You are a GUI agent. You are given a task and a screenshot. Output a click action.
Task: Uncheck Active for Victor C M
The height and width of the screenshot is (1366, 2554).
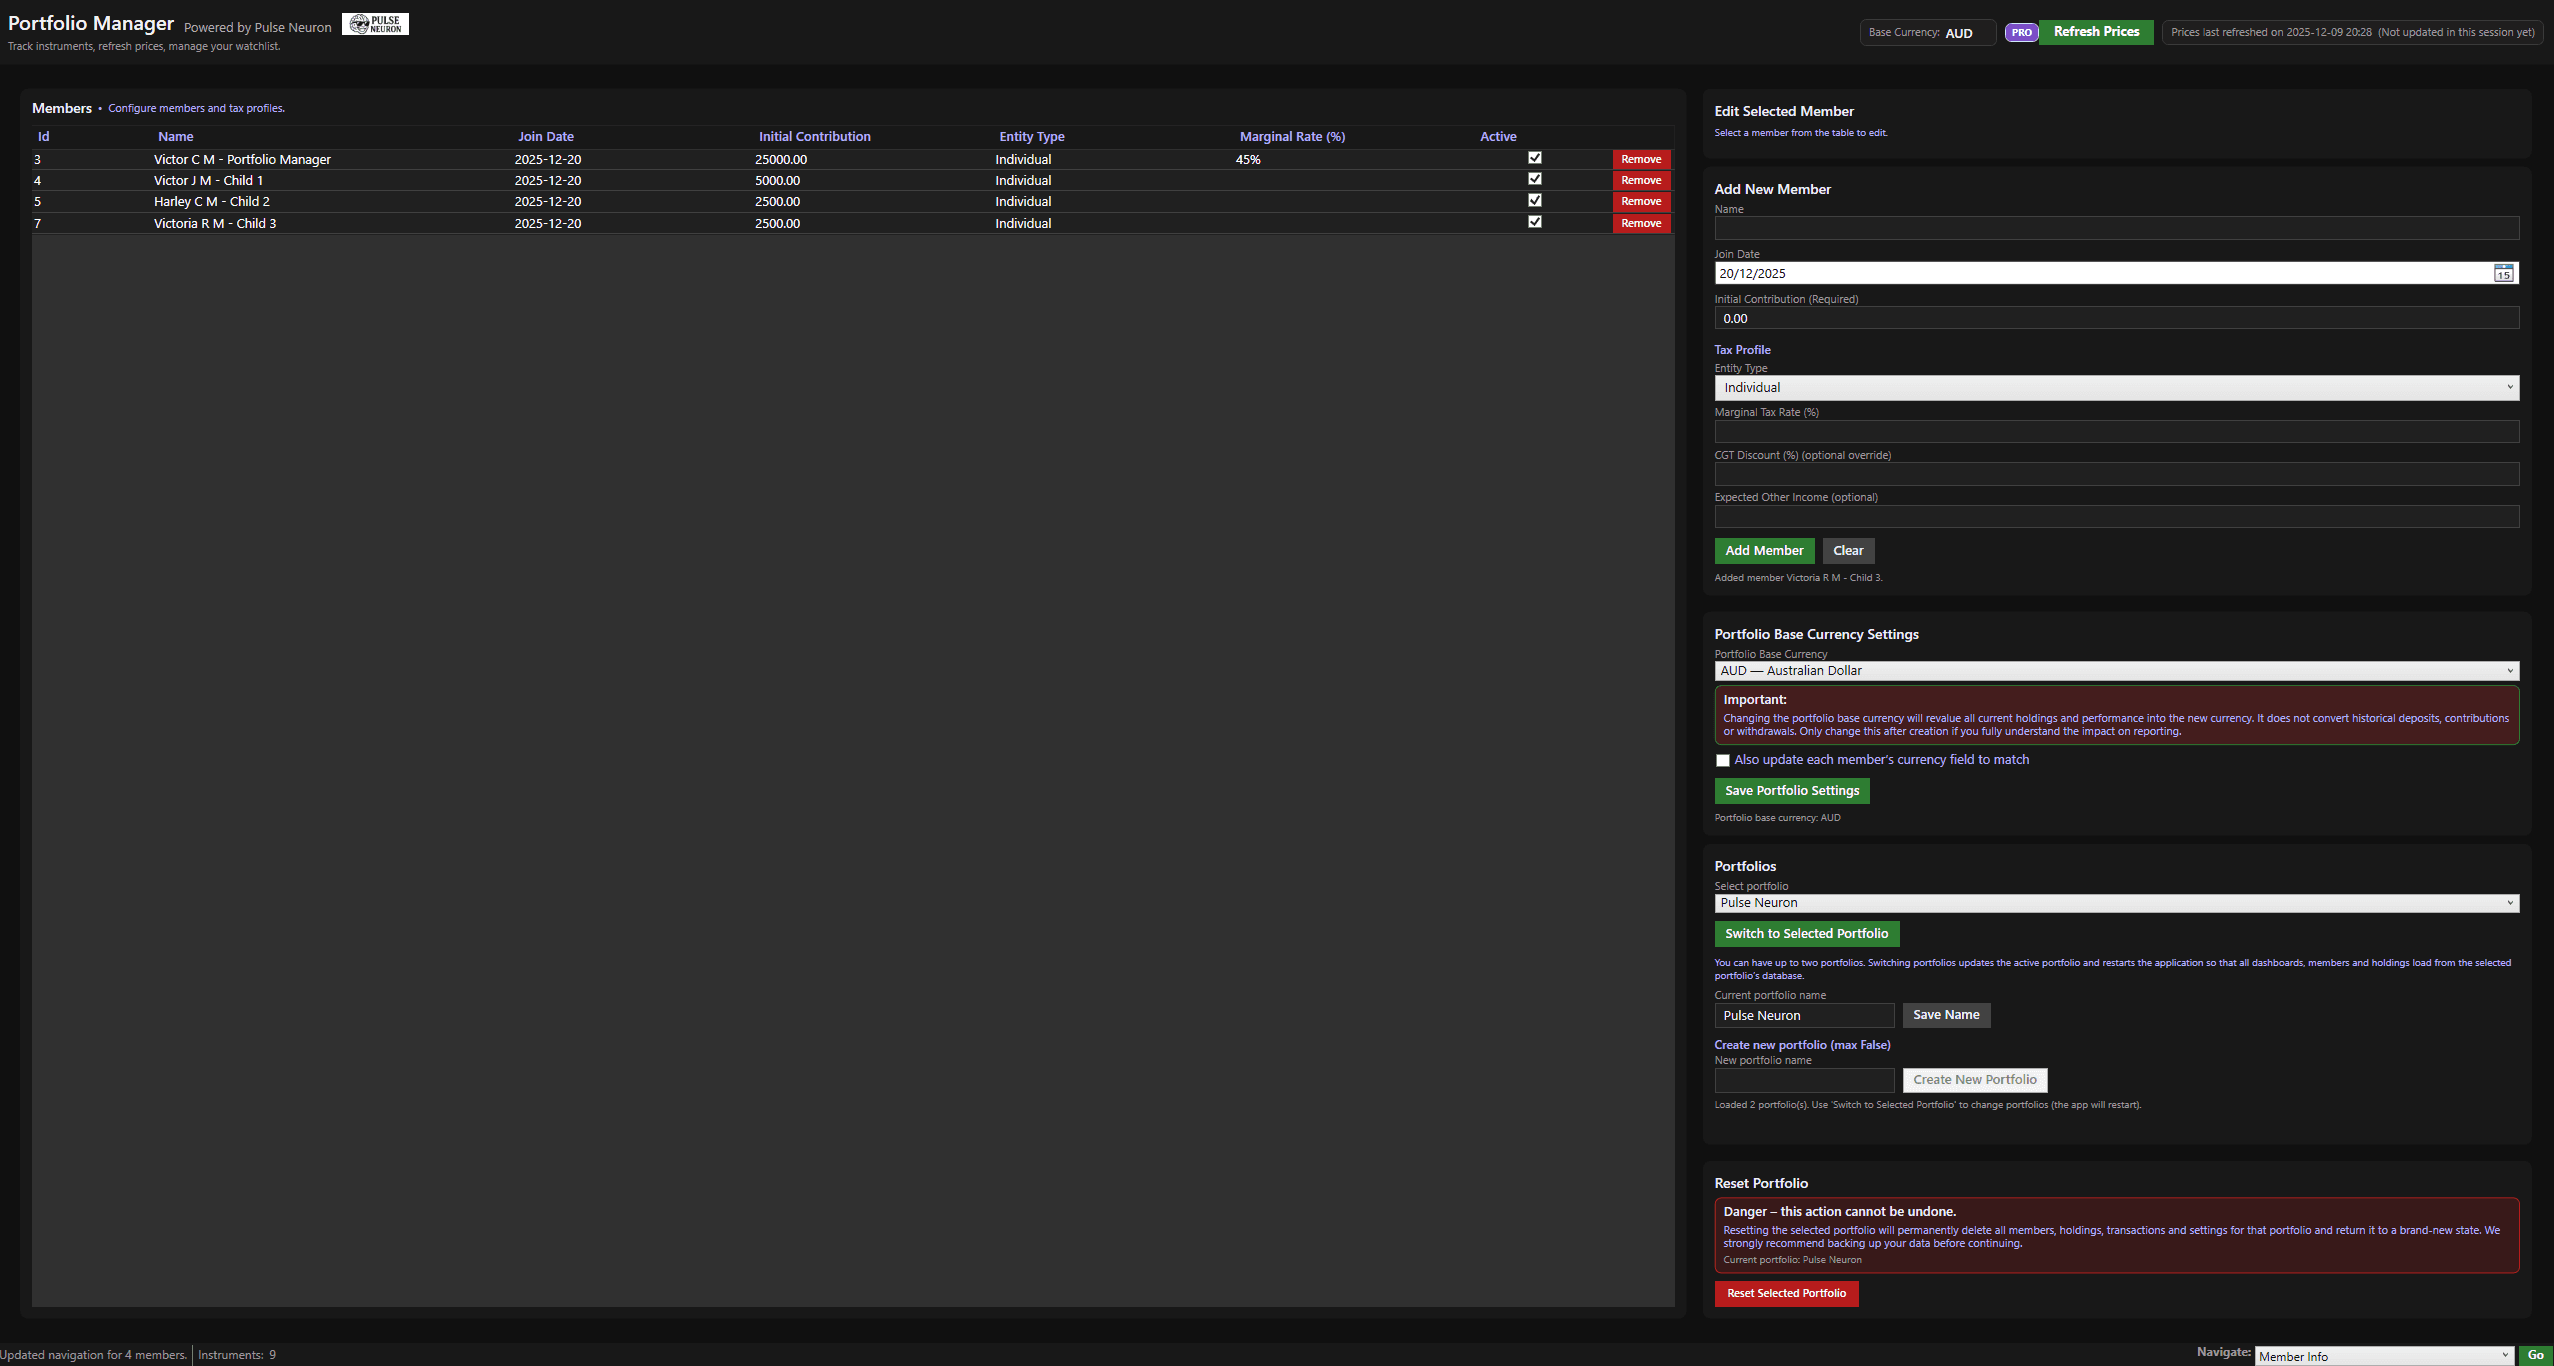tap(1534, 158)
